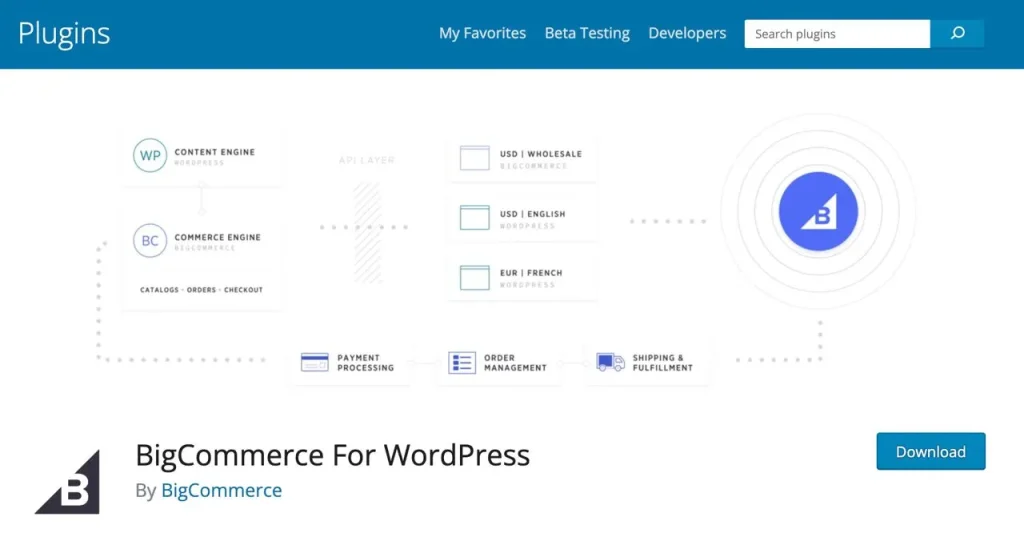Click the Plugins header title
This screenshot has height=549, width=1024.
[x=64, y=34]
